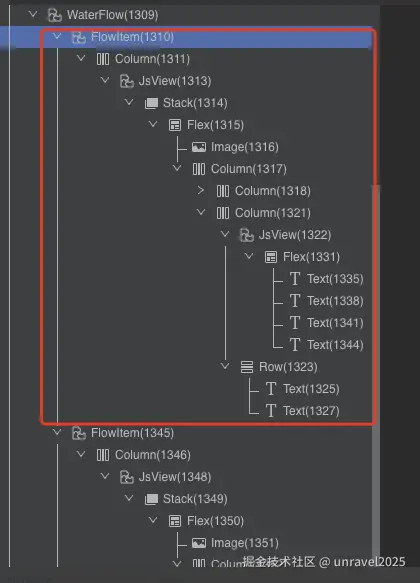Collapse the Column(1317) node
This screenshot has height=583, width=420.
coord(177,168)
